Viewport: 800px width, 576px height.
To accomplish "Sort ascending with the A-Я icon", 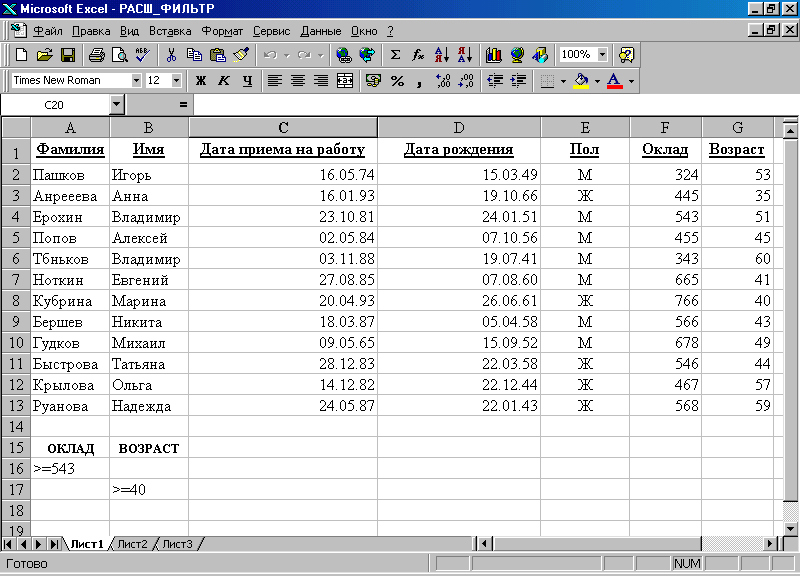I will [442, 55].
